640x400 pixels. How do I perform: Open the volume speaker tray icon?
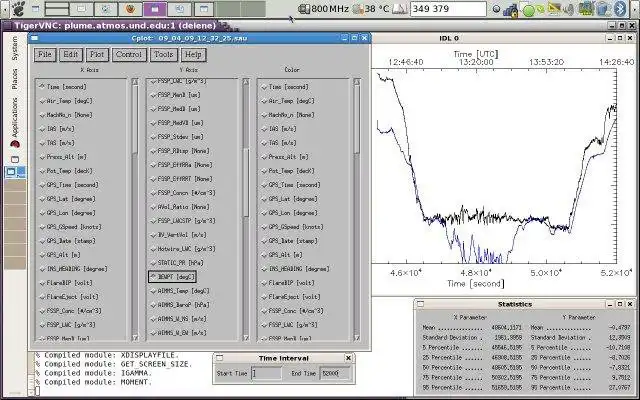pos(568,9)
